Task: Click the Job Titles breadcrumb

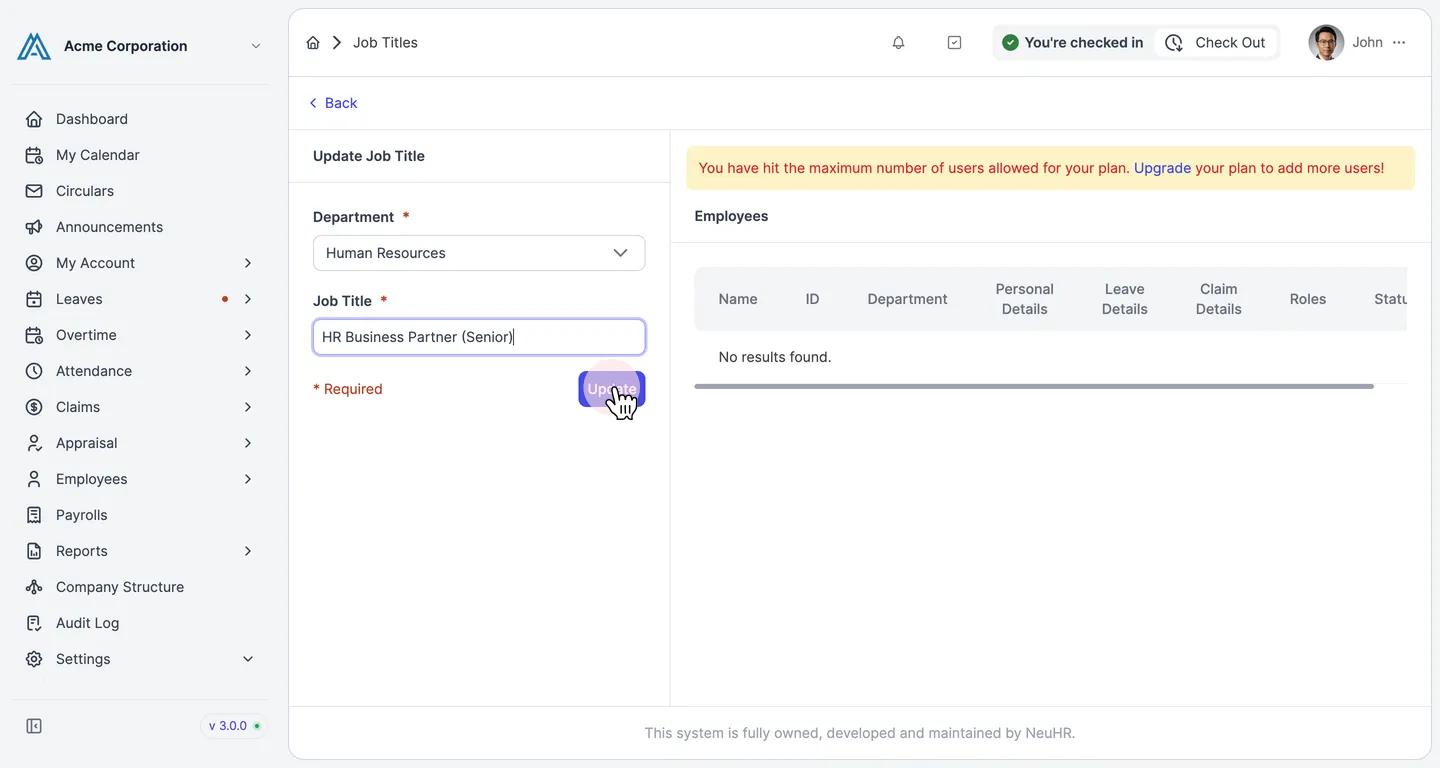Action: pyautogui.click(x=385, y=43)
